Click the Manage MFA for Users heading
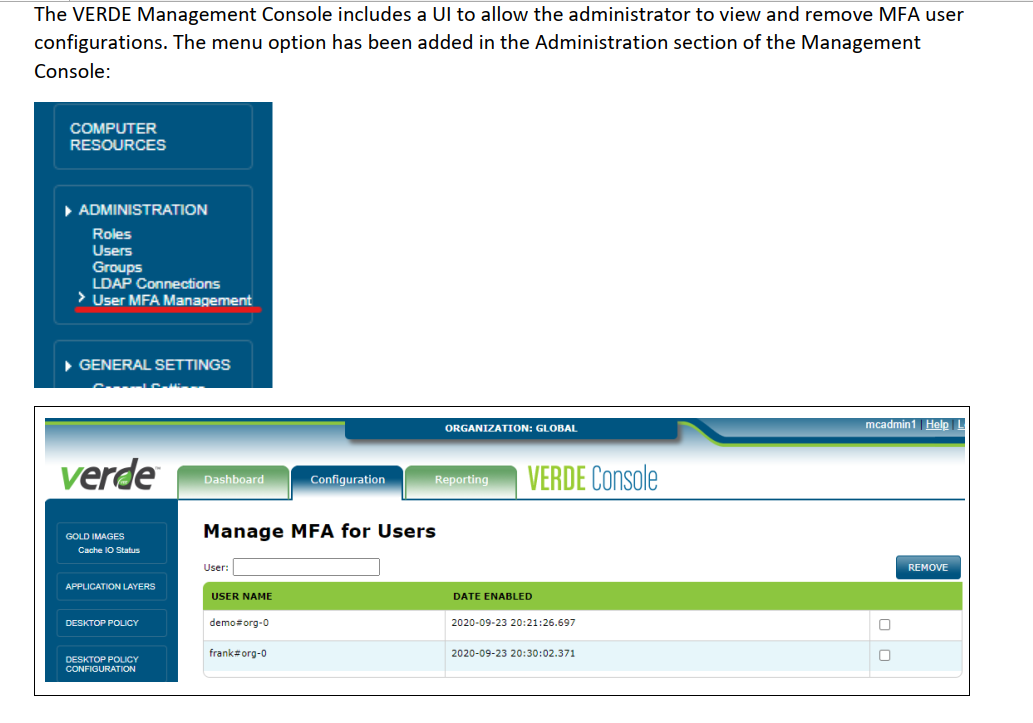Image resolution: width=1033 pixels, height=723 pixels. click(x=320, y=531)
